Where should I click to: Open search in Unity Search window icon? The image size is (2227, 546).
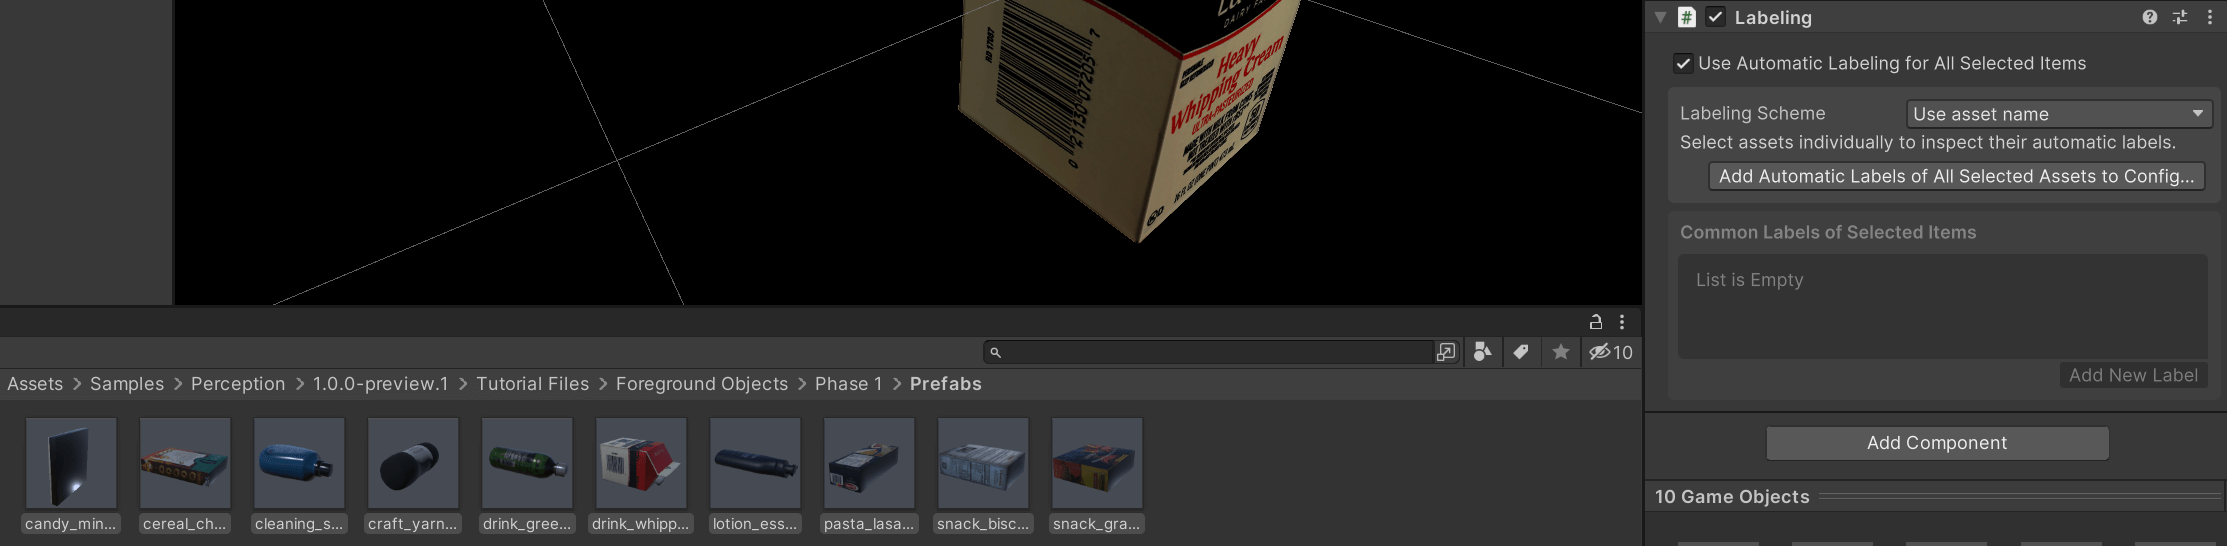1446,352
